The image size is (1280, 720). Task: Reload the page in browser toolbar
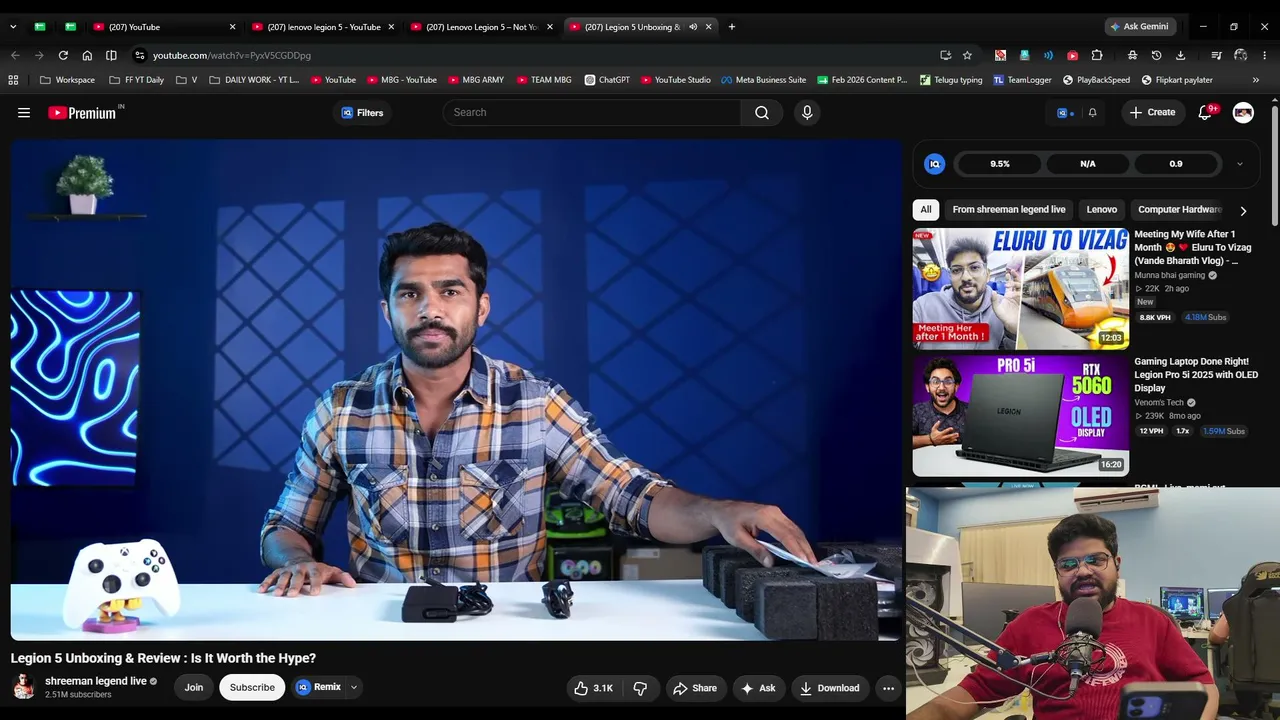pyautogui.click(x=63, y=55)
